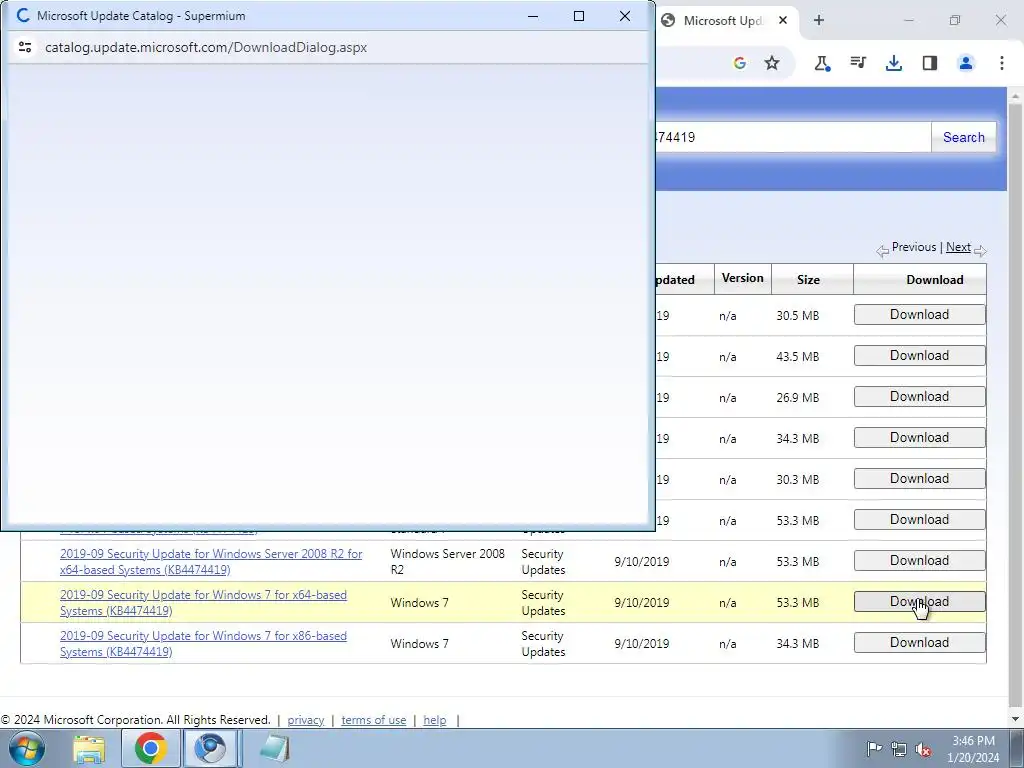Download the Windows 7 x64-based update

(920, 602)
